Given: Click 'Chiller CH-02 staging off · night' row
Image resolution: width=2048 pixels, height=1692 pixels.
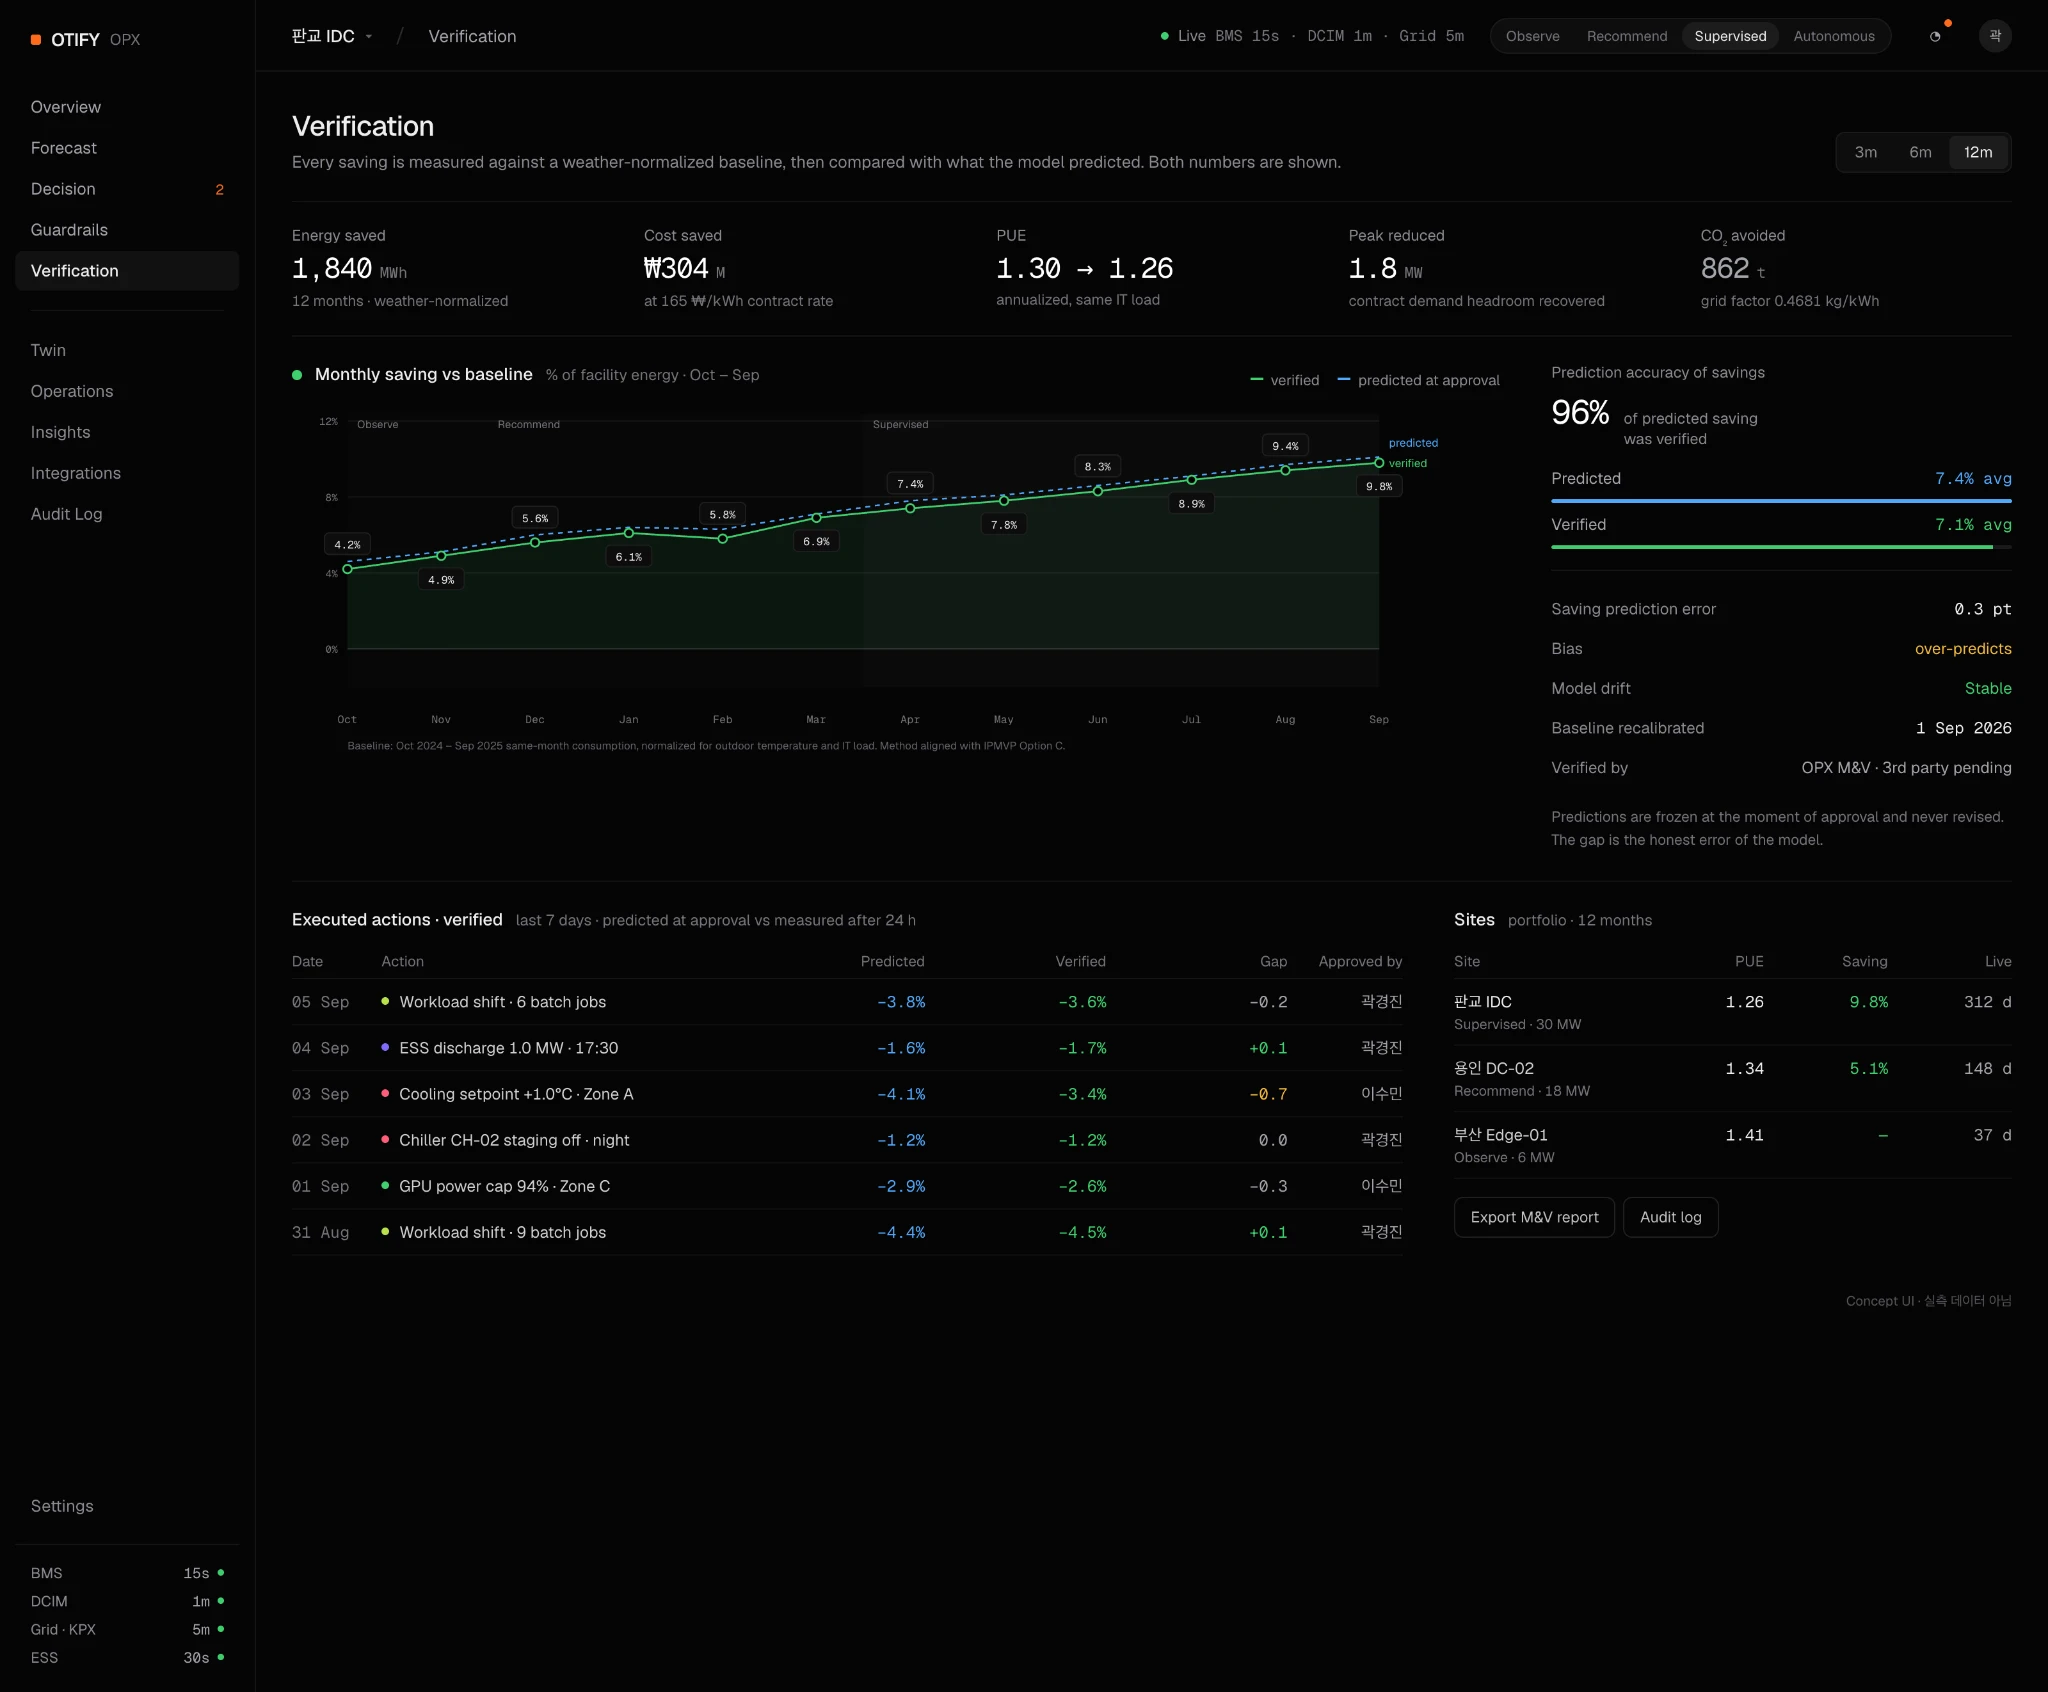Looking at the screenshot, I should pyautogui.click(x=847, y=1140).
